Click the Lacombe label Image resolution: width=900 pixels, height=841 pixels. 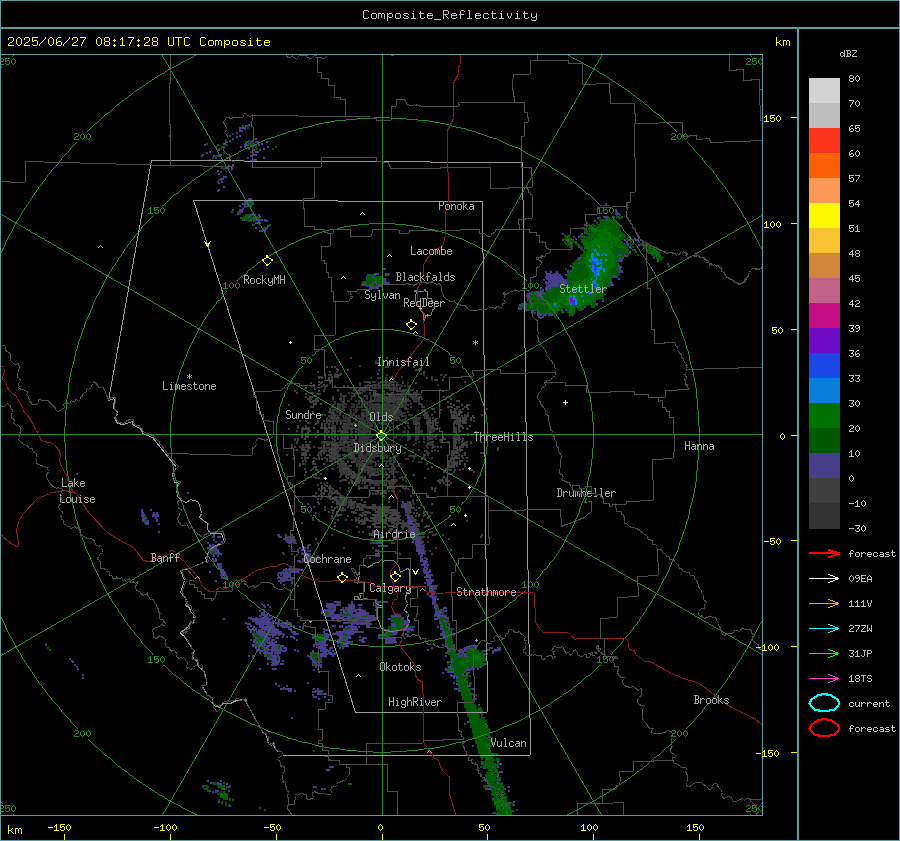point(431,251)
